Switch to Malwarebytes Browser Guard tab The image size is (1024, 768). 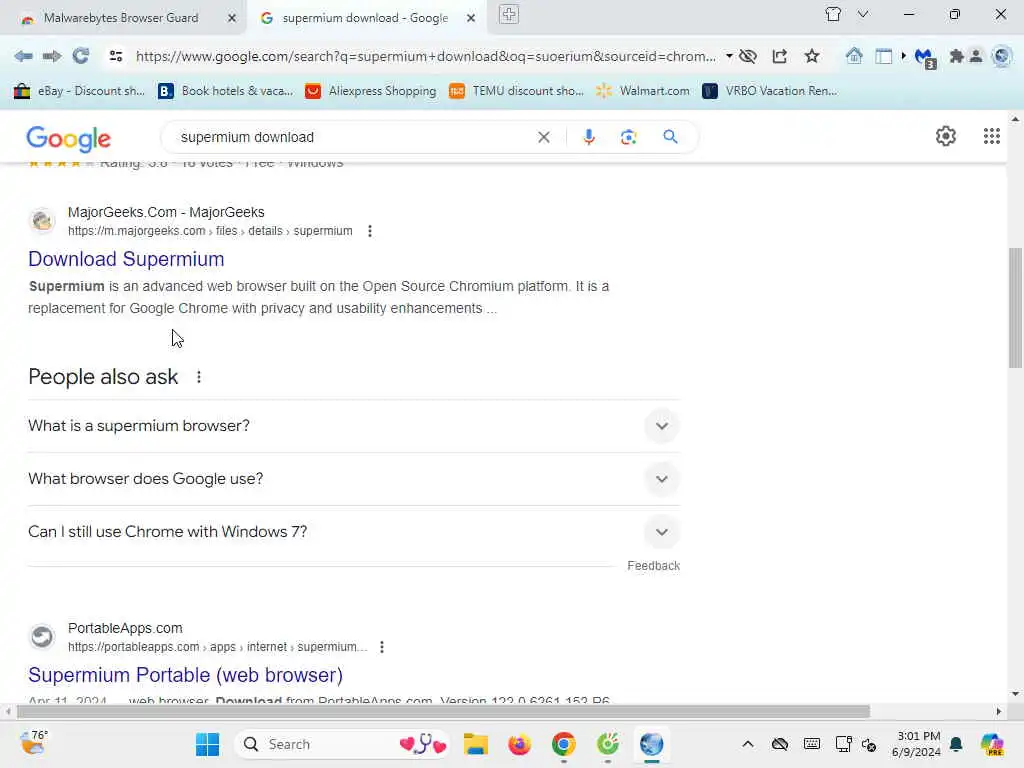pos(121,18)
